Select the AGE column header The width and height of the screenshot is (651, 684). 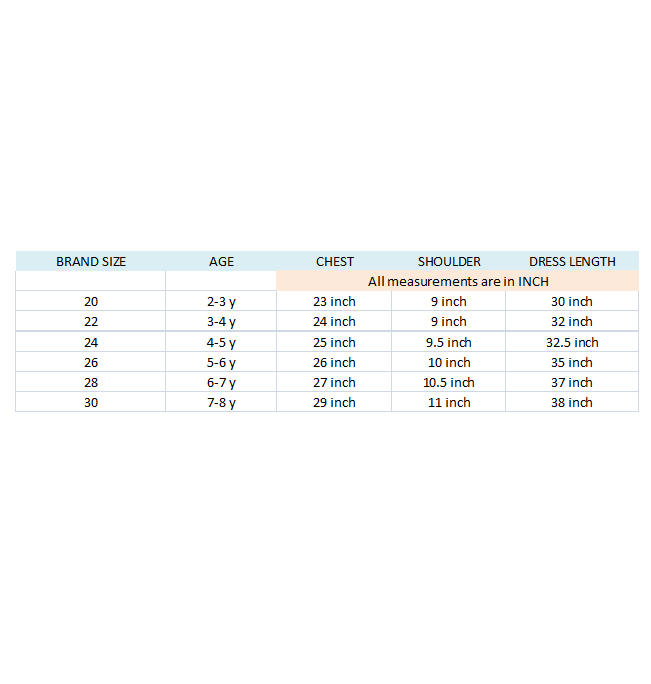(x=221, y=261)
